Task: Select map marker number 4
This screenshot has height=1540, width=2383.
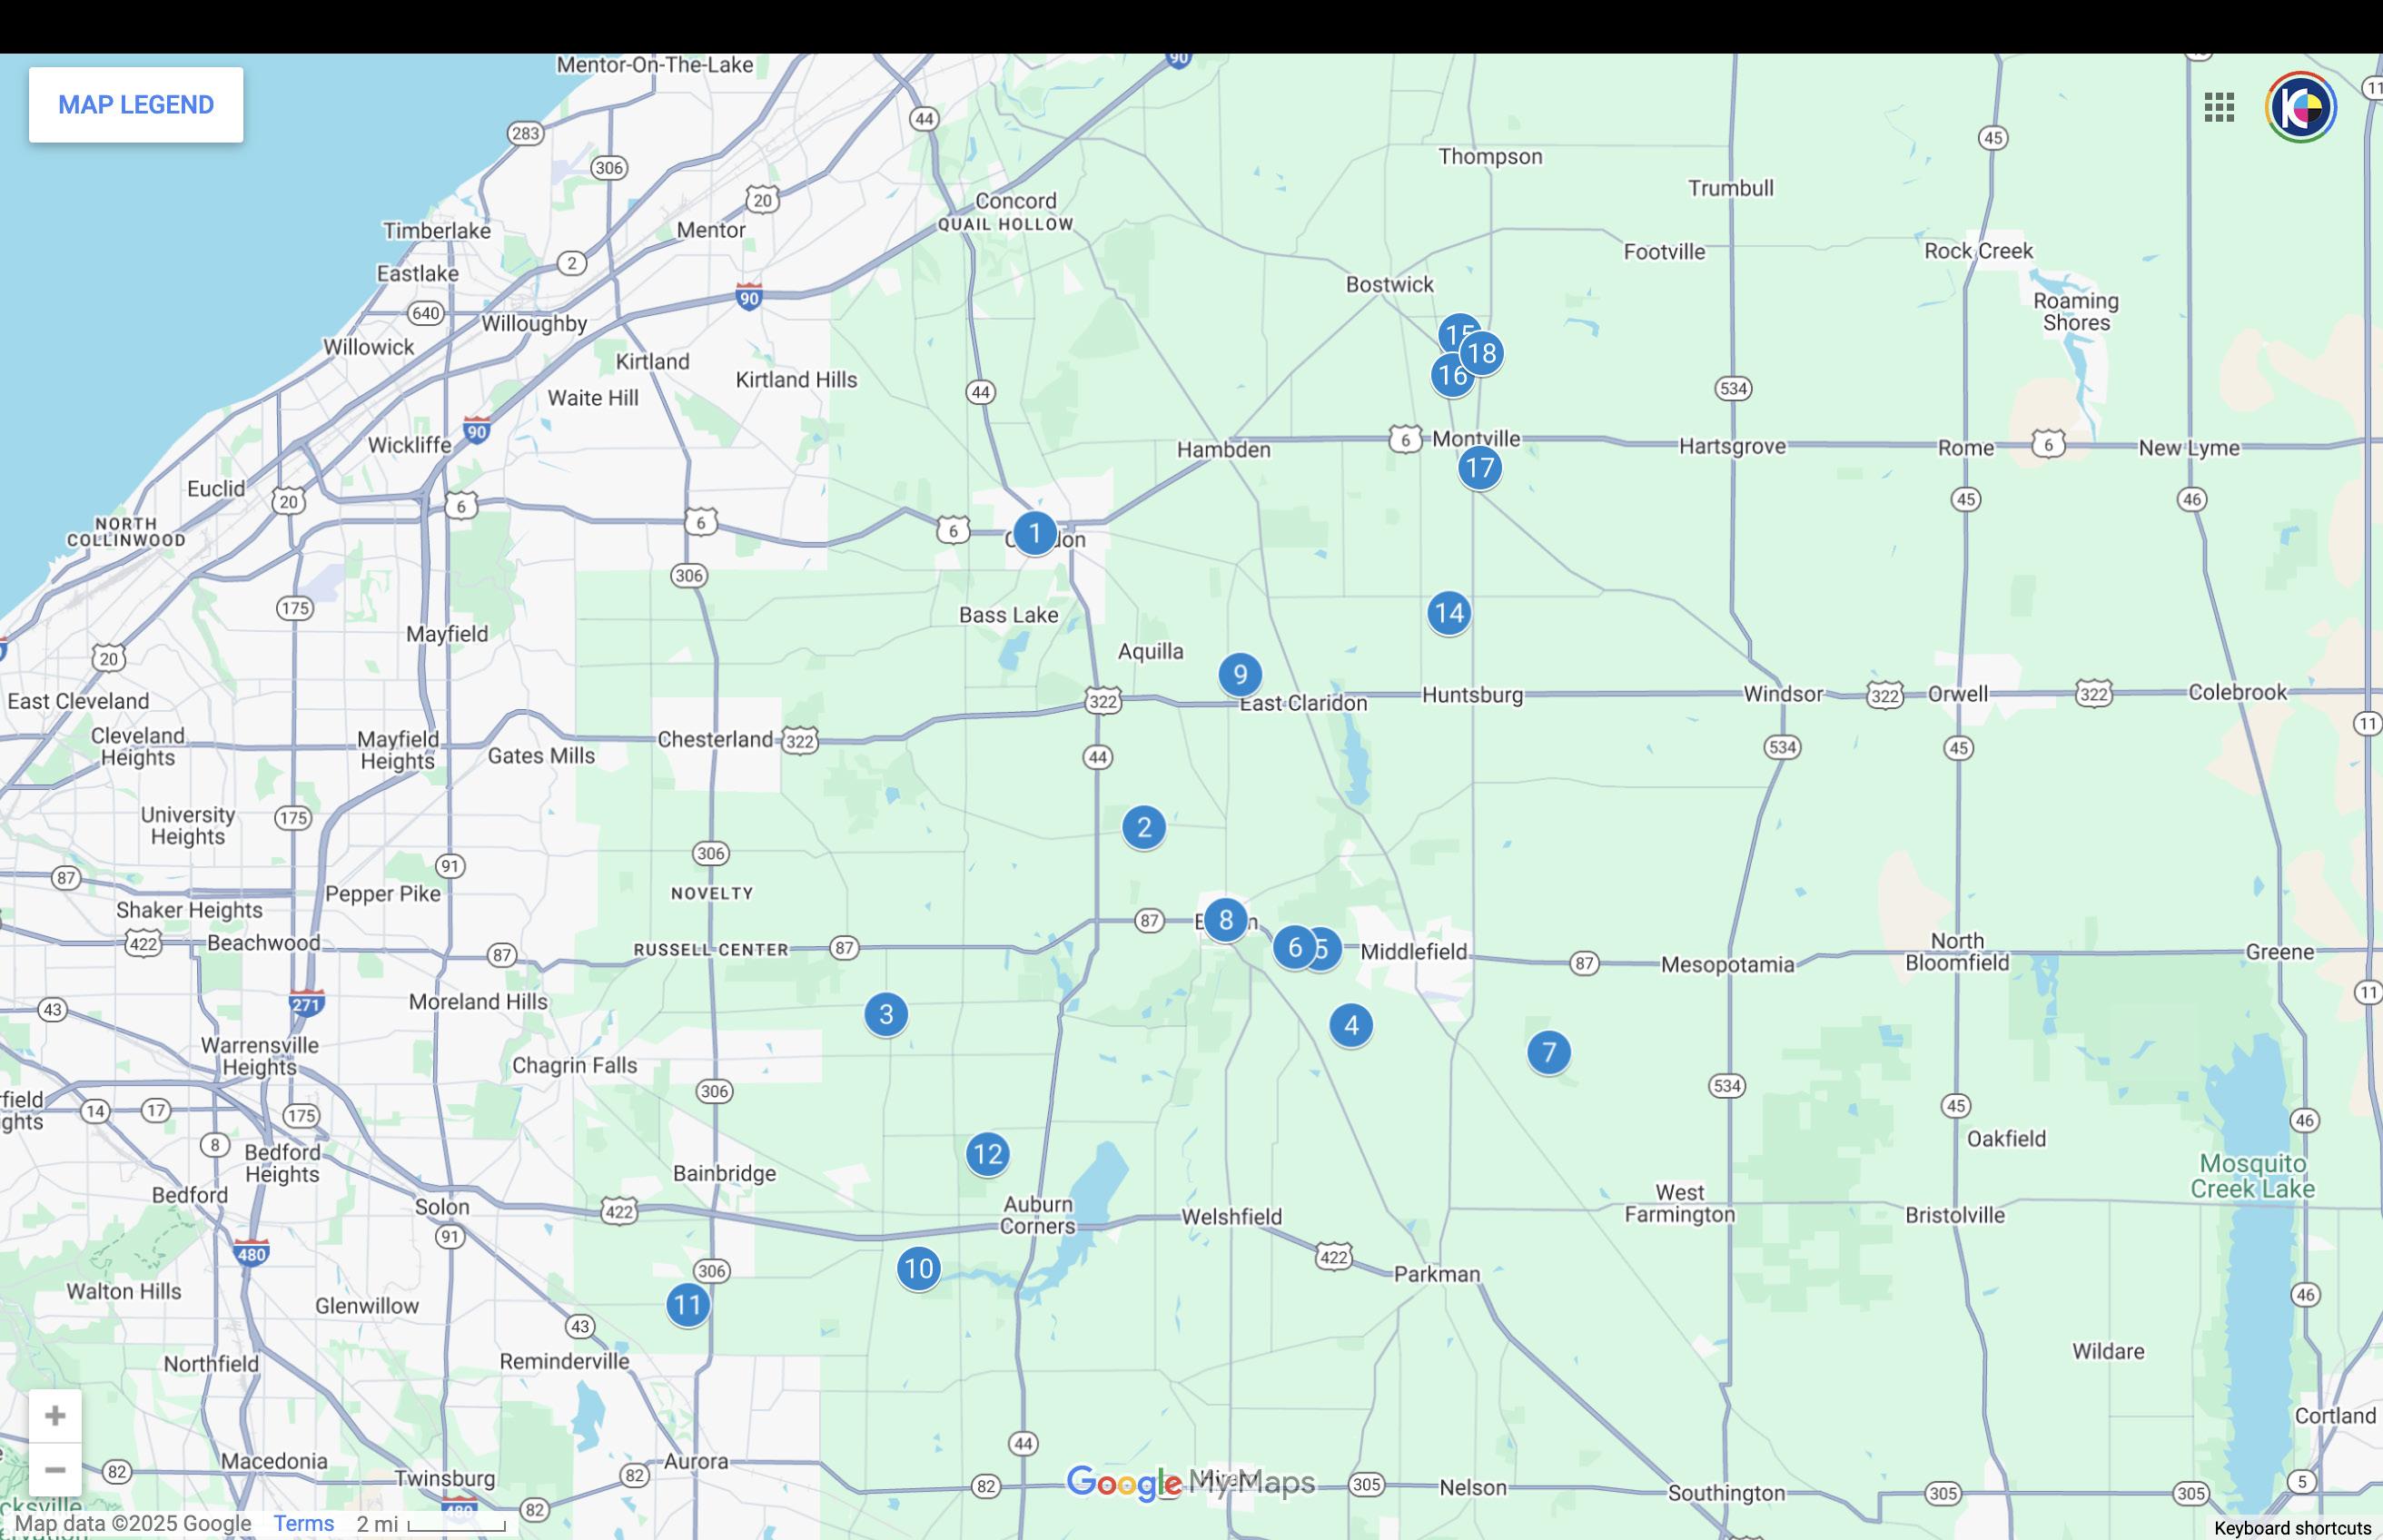Action: click(x=1351, y=1025)
